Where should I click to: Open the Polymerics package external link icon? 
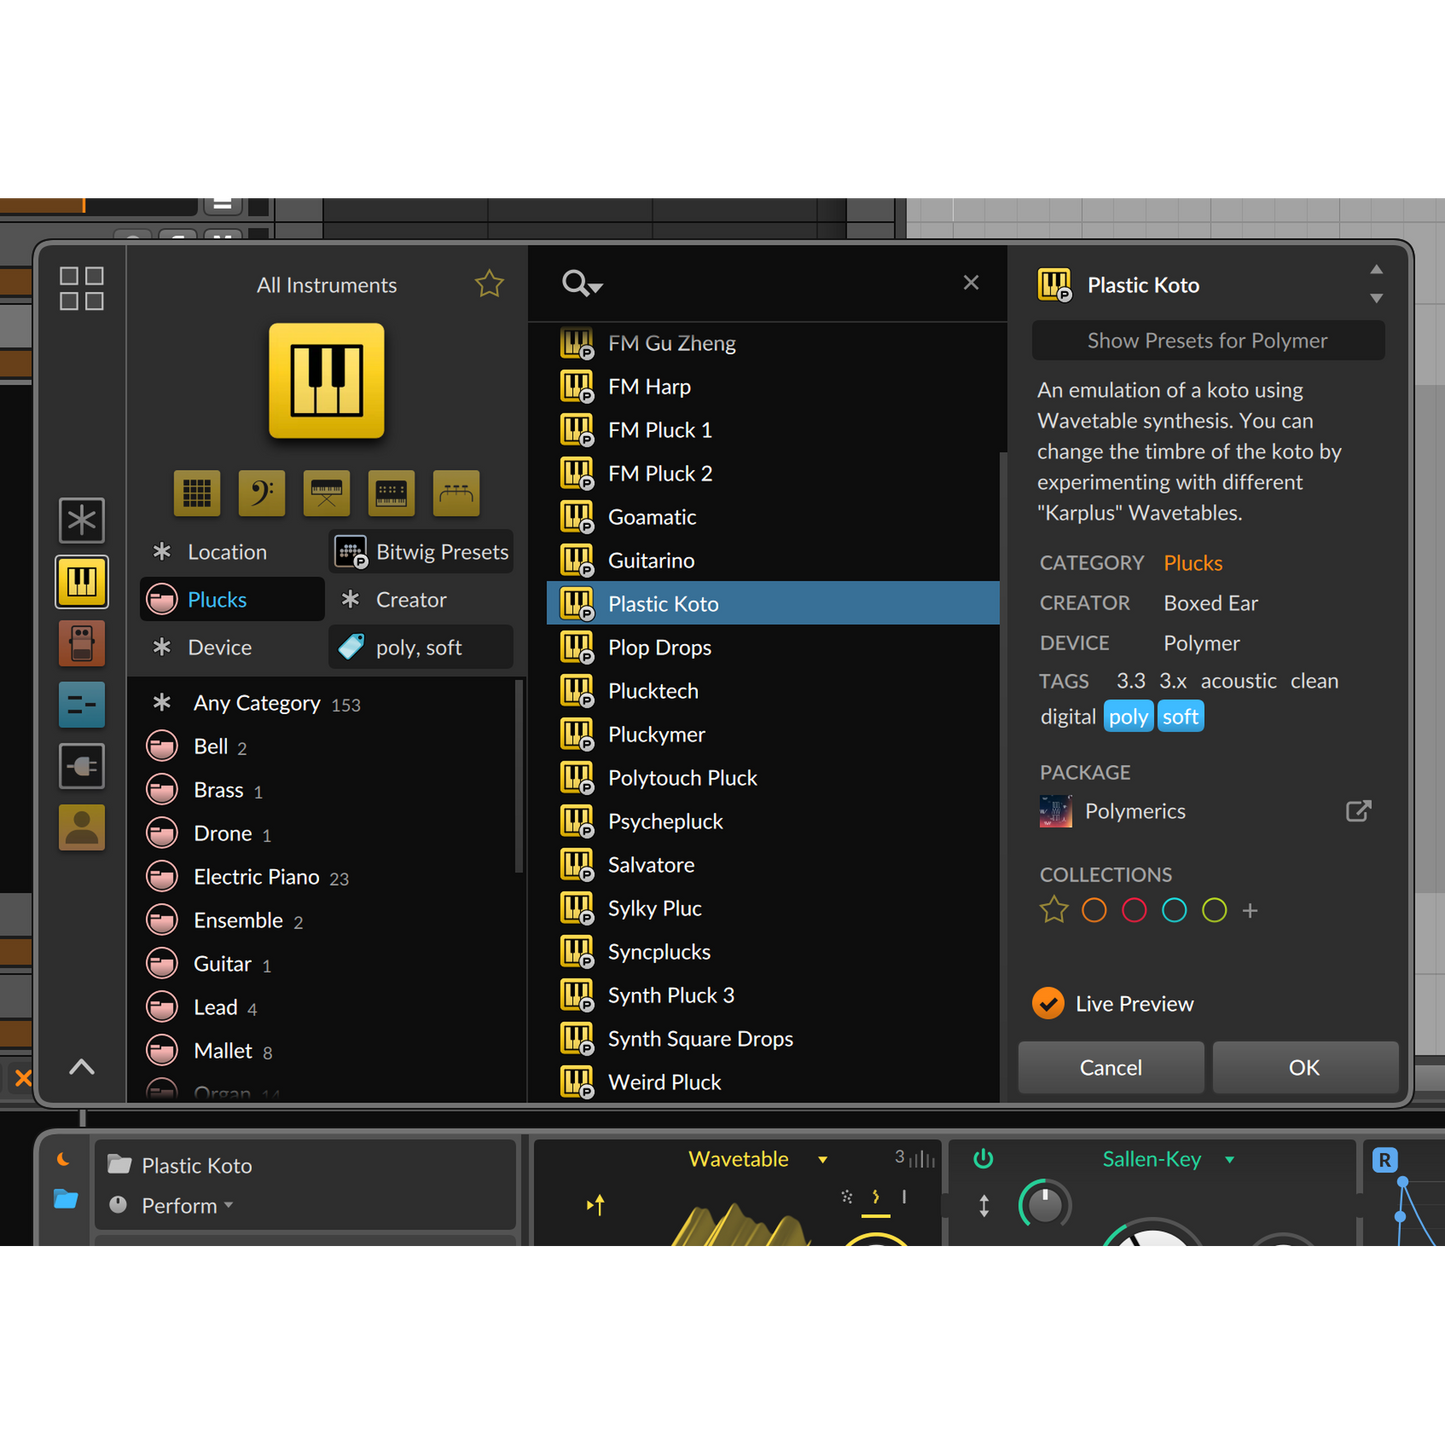[x=1358, y=811]
